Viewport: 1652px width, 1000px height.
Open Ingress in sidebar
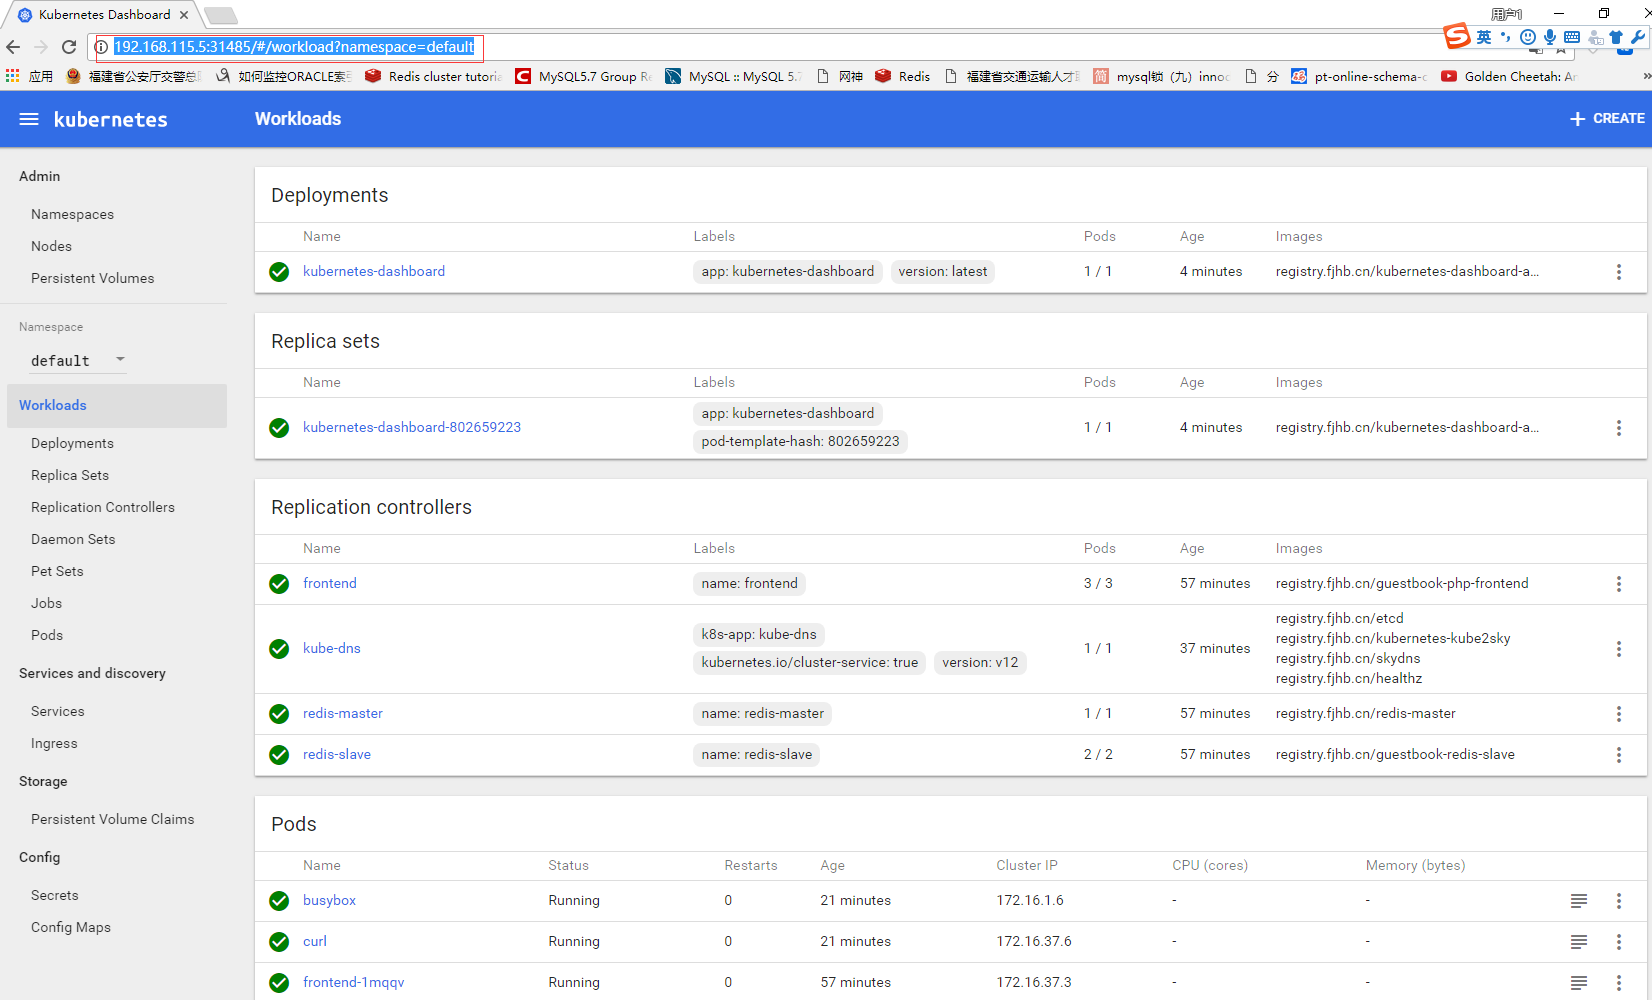(x=54, y=744)
